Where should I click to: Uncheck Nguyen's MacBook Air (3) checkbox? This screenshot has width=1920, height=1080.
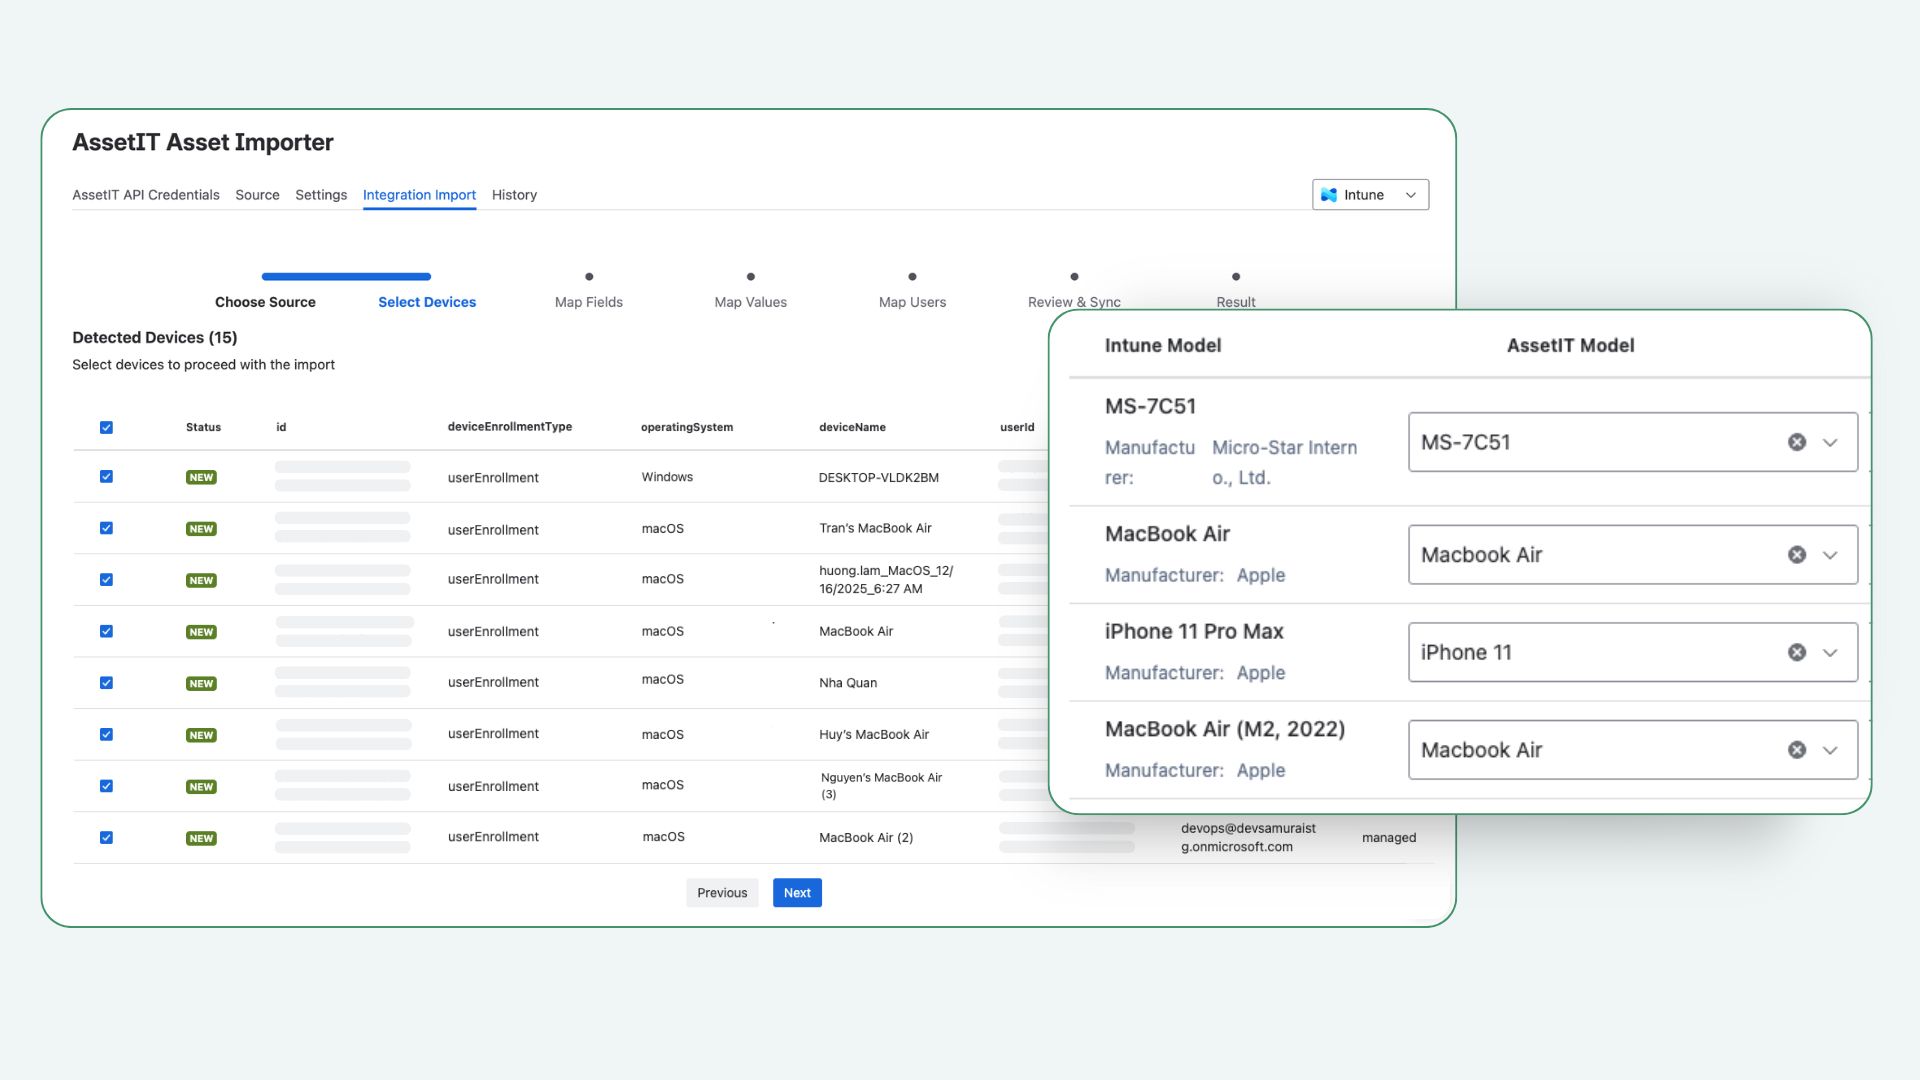point(106,786)
